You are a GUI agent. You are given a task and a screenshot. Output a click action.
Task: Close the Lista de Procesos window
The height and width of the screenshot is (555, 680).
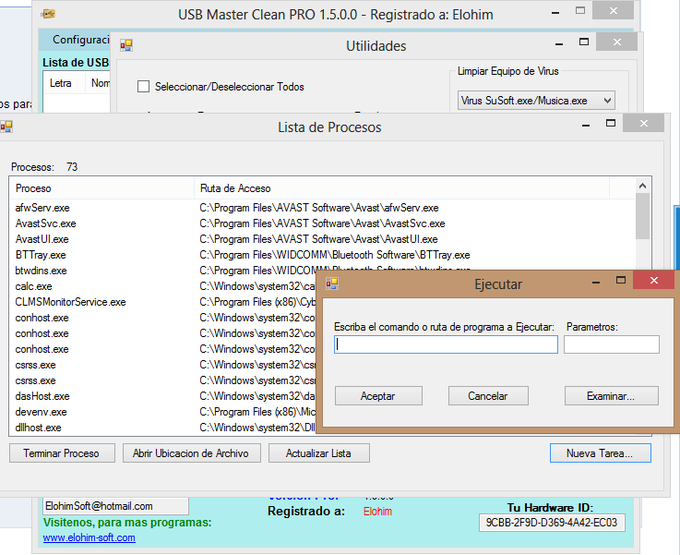[644, 124]
